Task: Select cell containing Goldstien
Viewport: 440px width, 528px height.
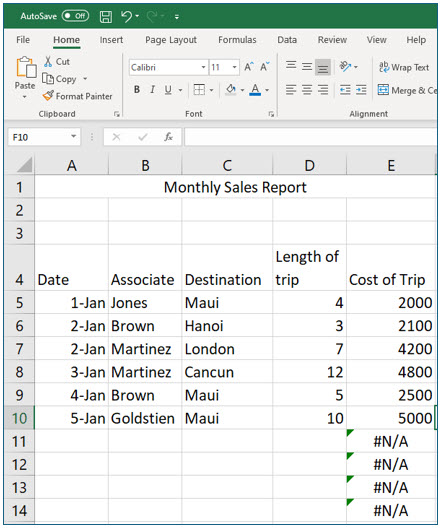Action: click(145, 418)
